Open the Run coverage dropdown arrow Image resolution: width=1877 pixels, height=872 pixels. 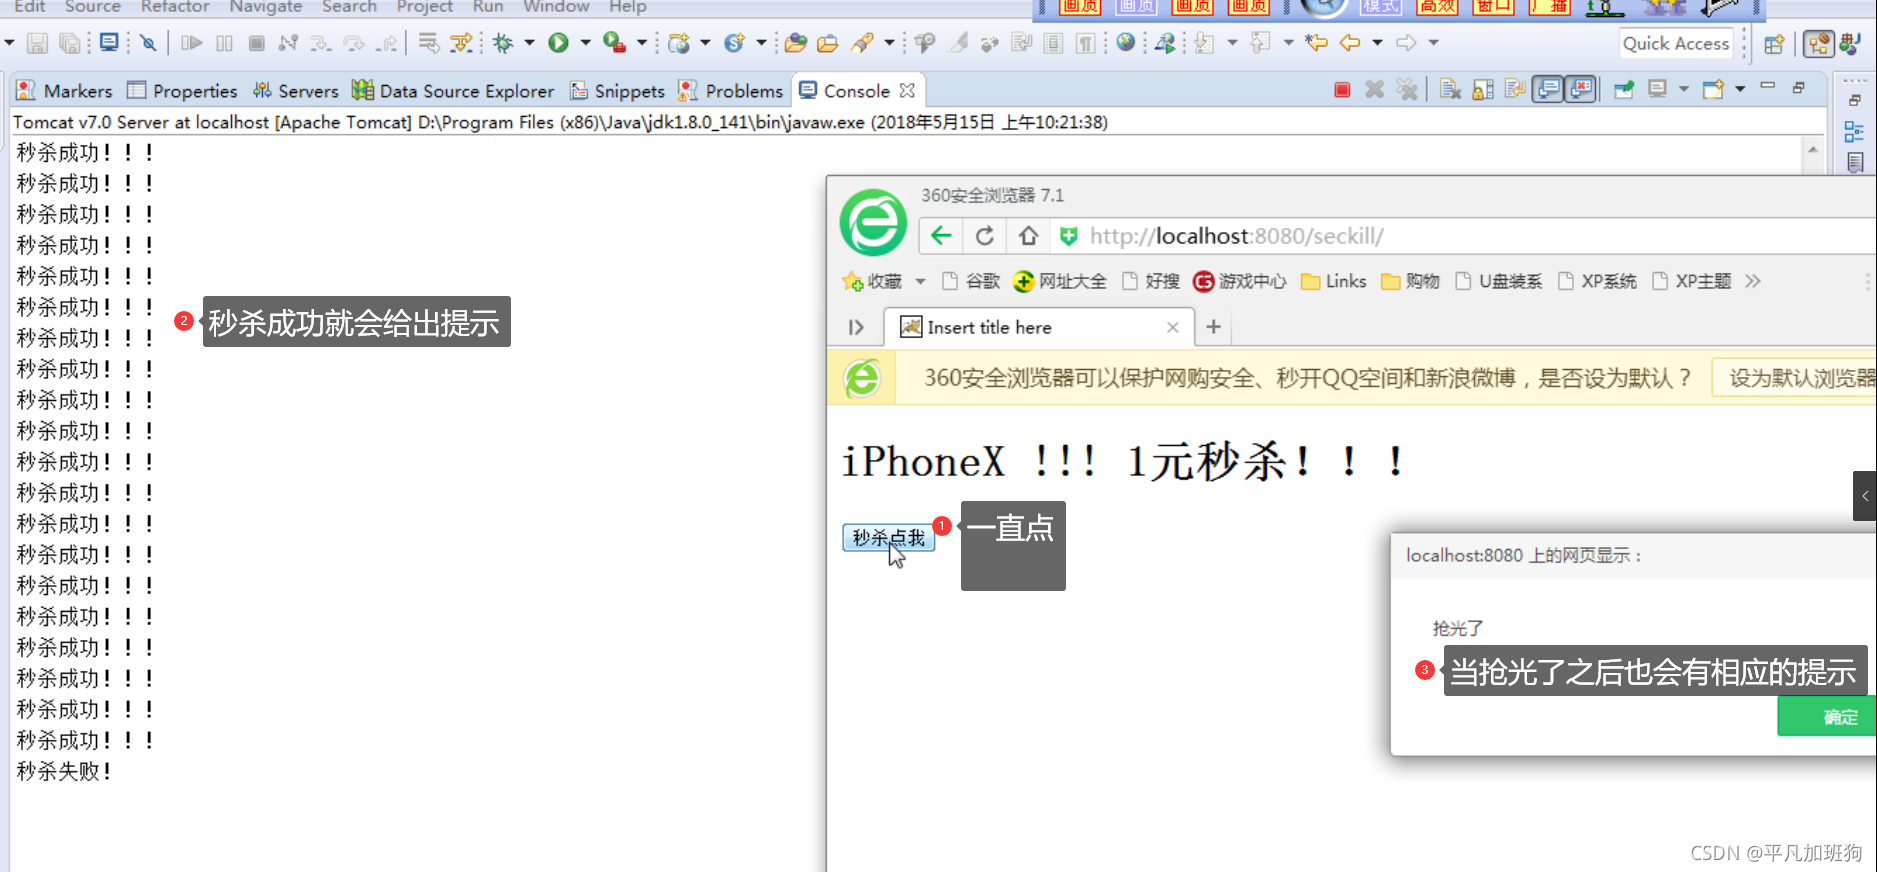pos(642,43)
